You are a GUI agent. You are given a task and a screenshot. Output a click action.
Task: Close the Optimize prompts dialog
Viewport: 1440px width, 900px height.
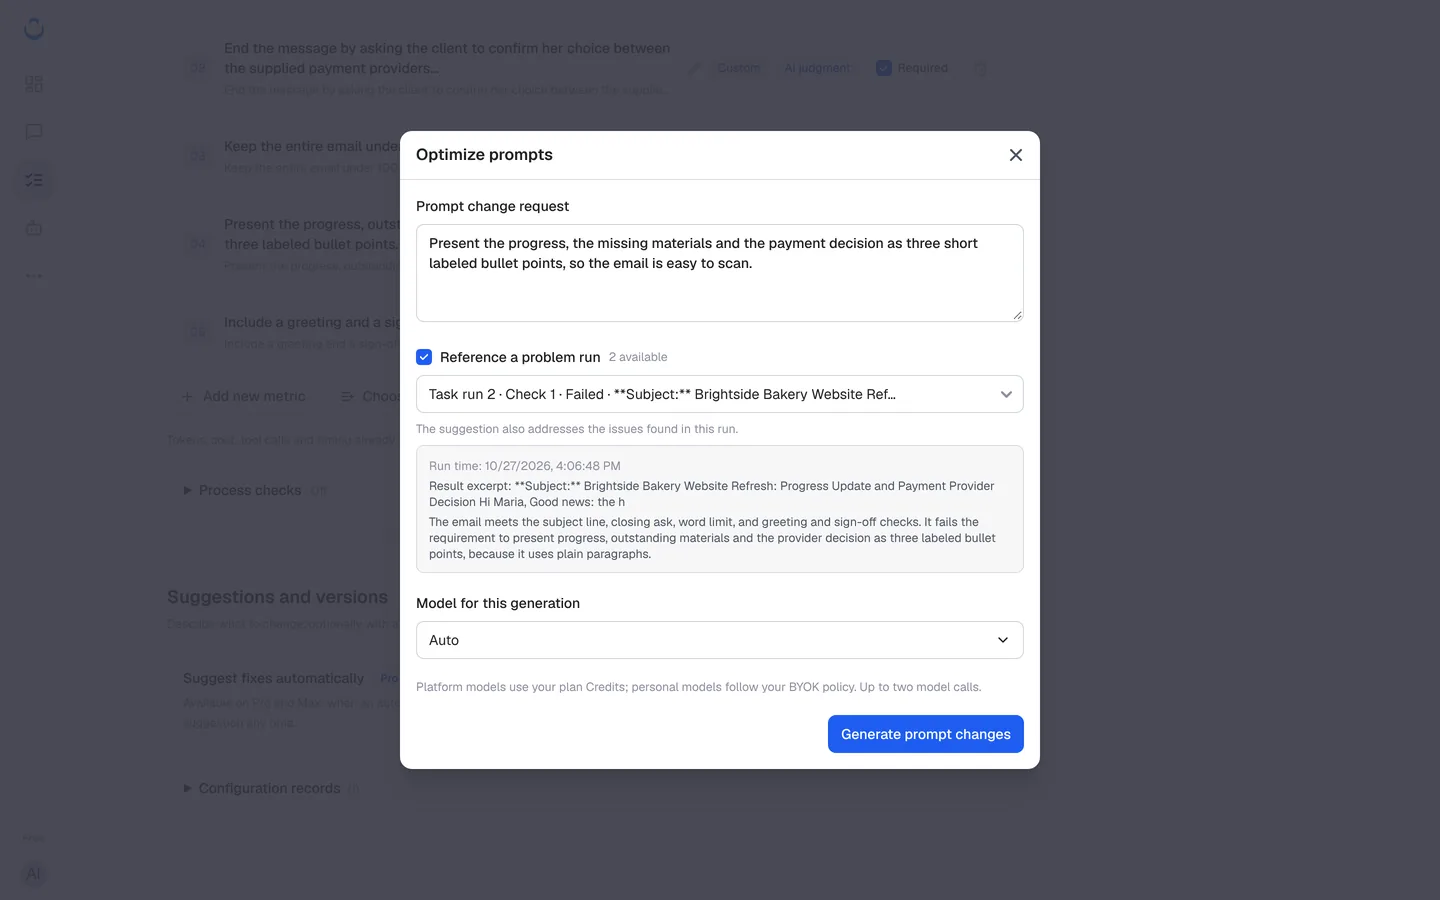tap(1015, 155)
